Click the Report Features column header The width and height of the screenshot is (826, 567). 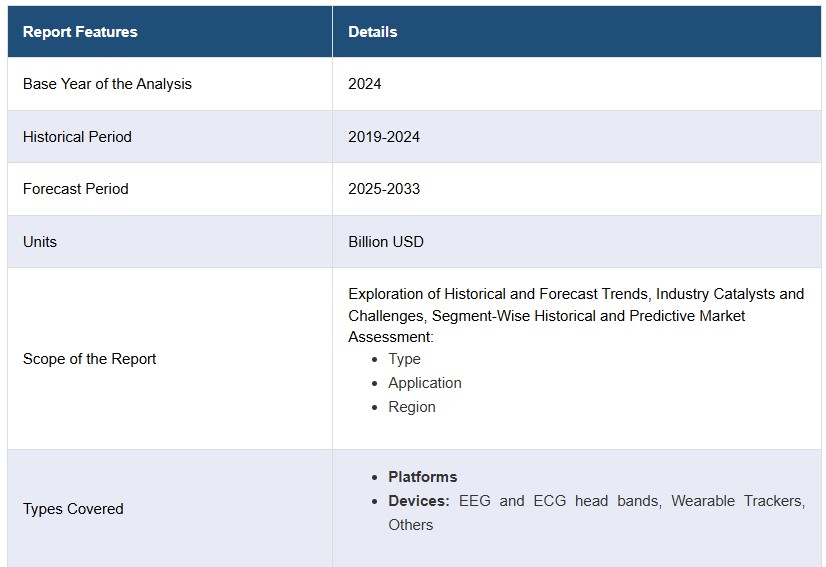[x=80, y=32]
